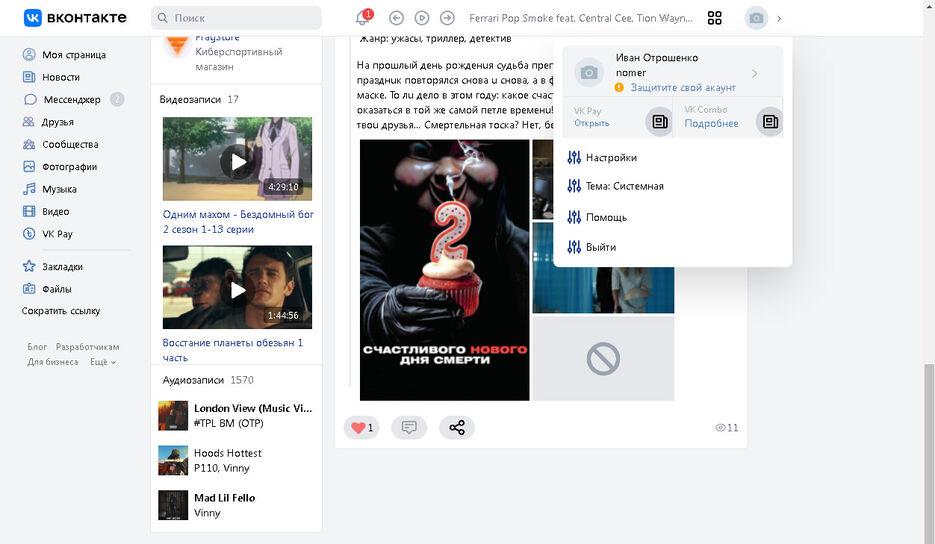
Task: Skip to previous track in header player
Action: coord(396,18)
